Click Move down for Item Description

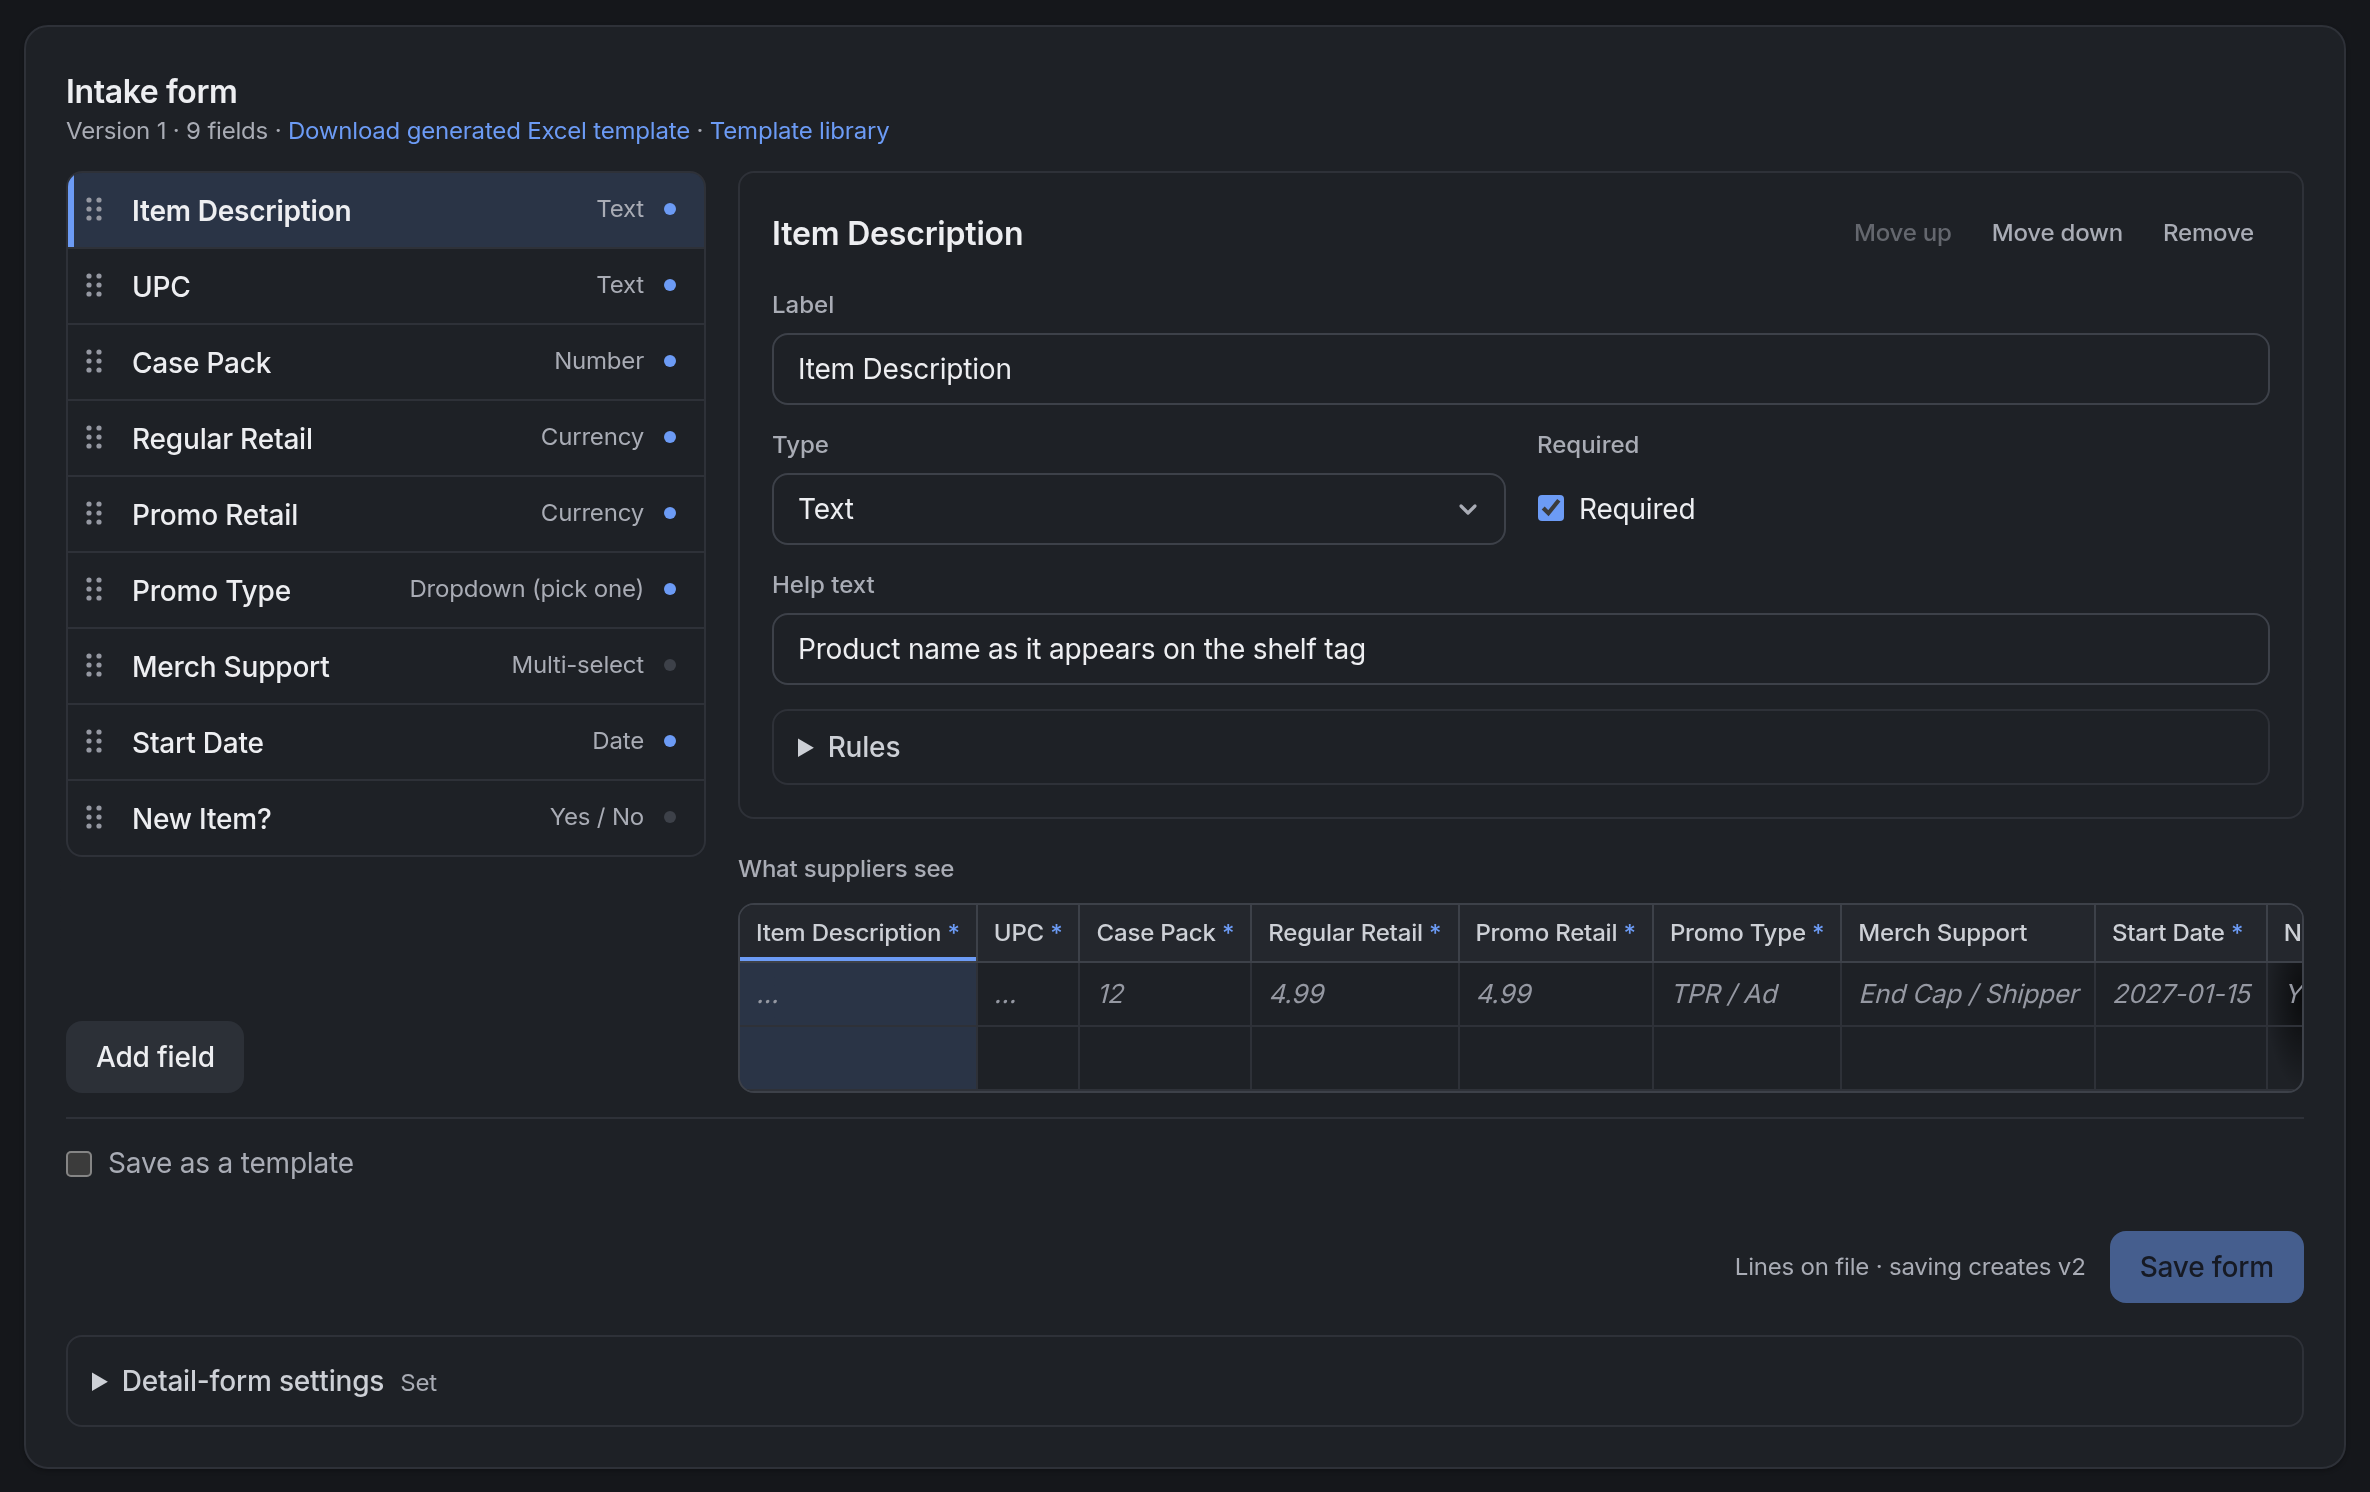[2056, 233]
